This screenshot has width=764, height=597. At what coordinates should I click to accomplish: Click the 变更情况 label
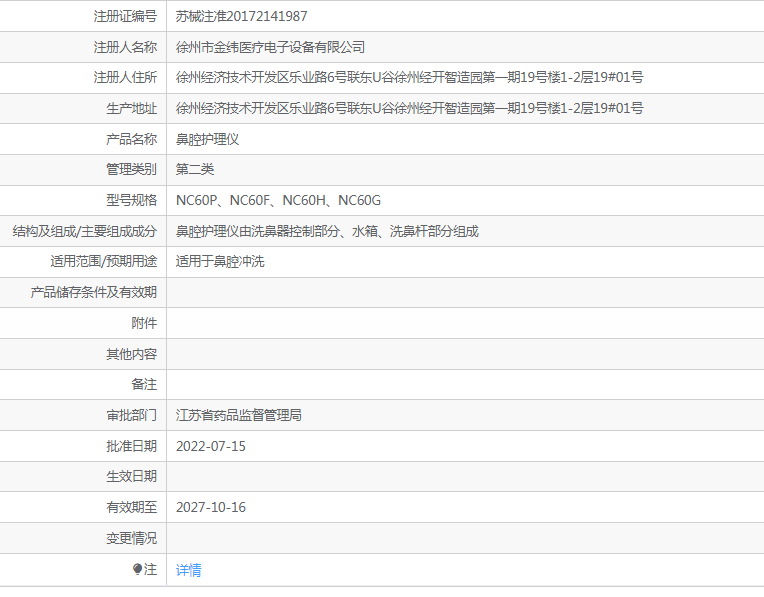[x=132, y=538]
